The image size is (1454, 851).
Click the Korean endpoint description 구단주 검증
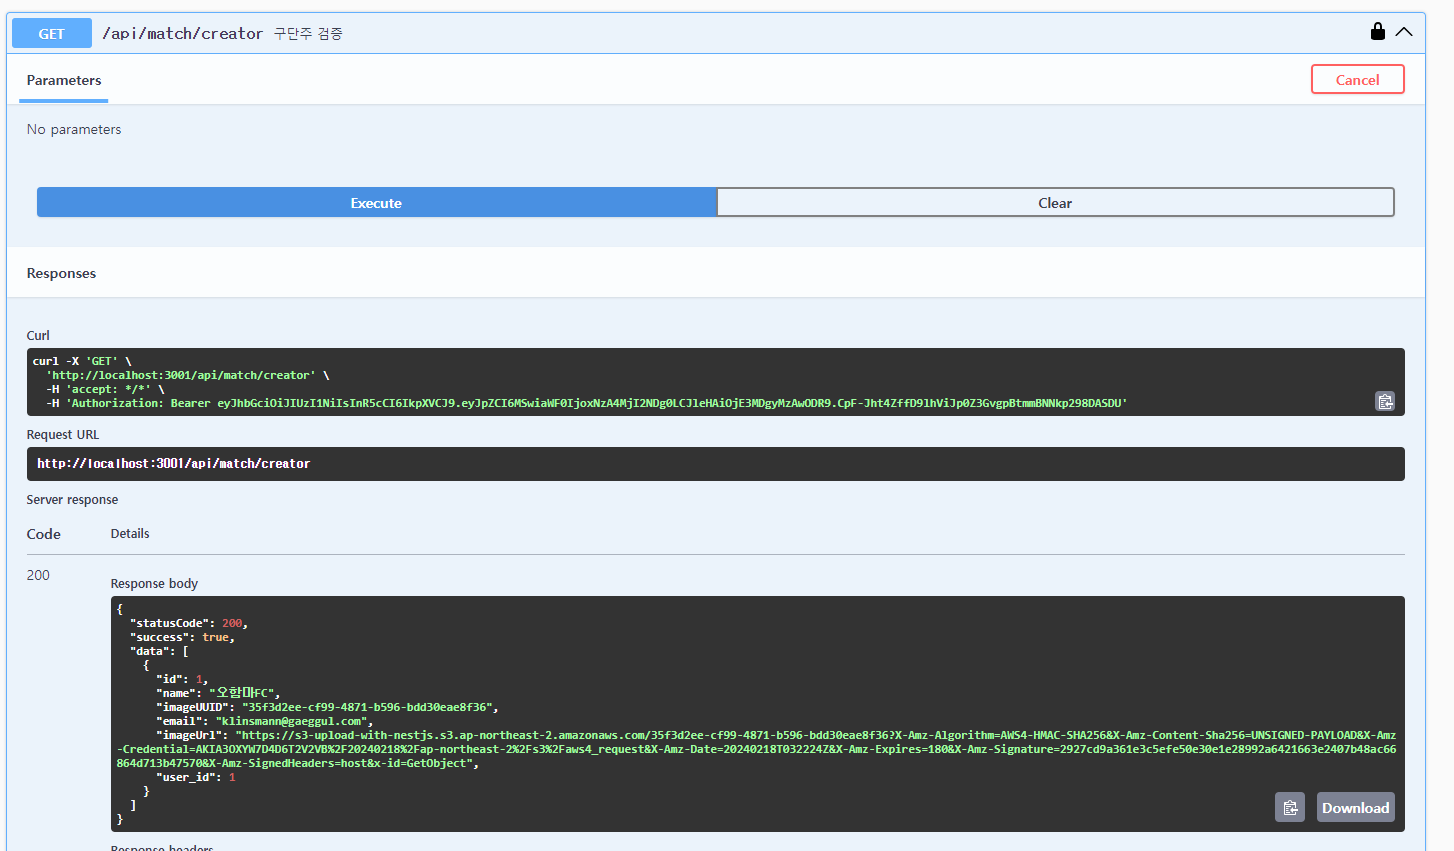(308, 33)
